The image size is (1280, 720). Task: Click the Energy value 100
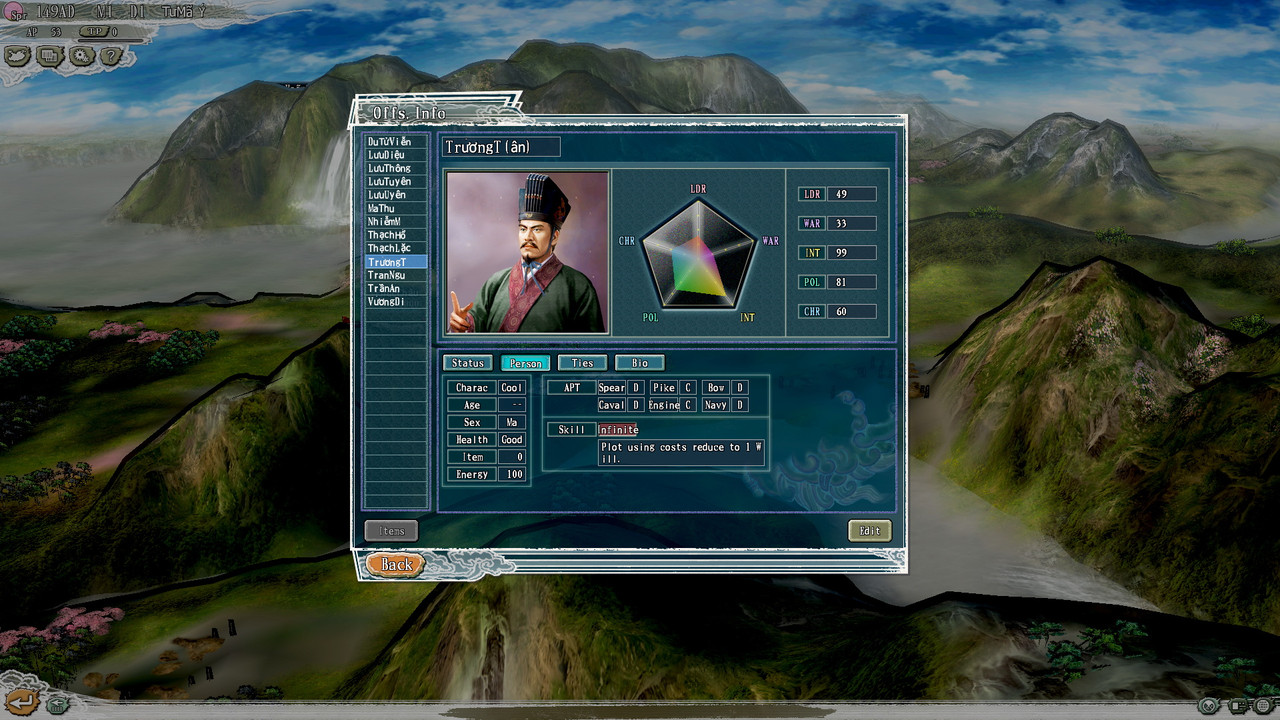(512, 474)
